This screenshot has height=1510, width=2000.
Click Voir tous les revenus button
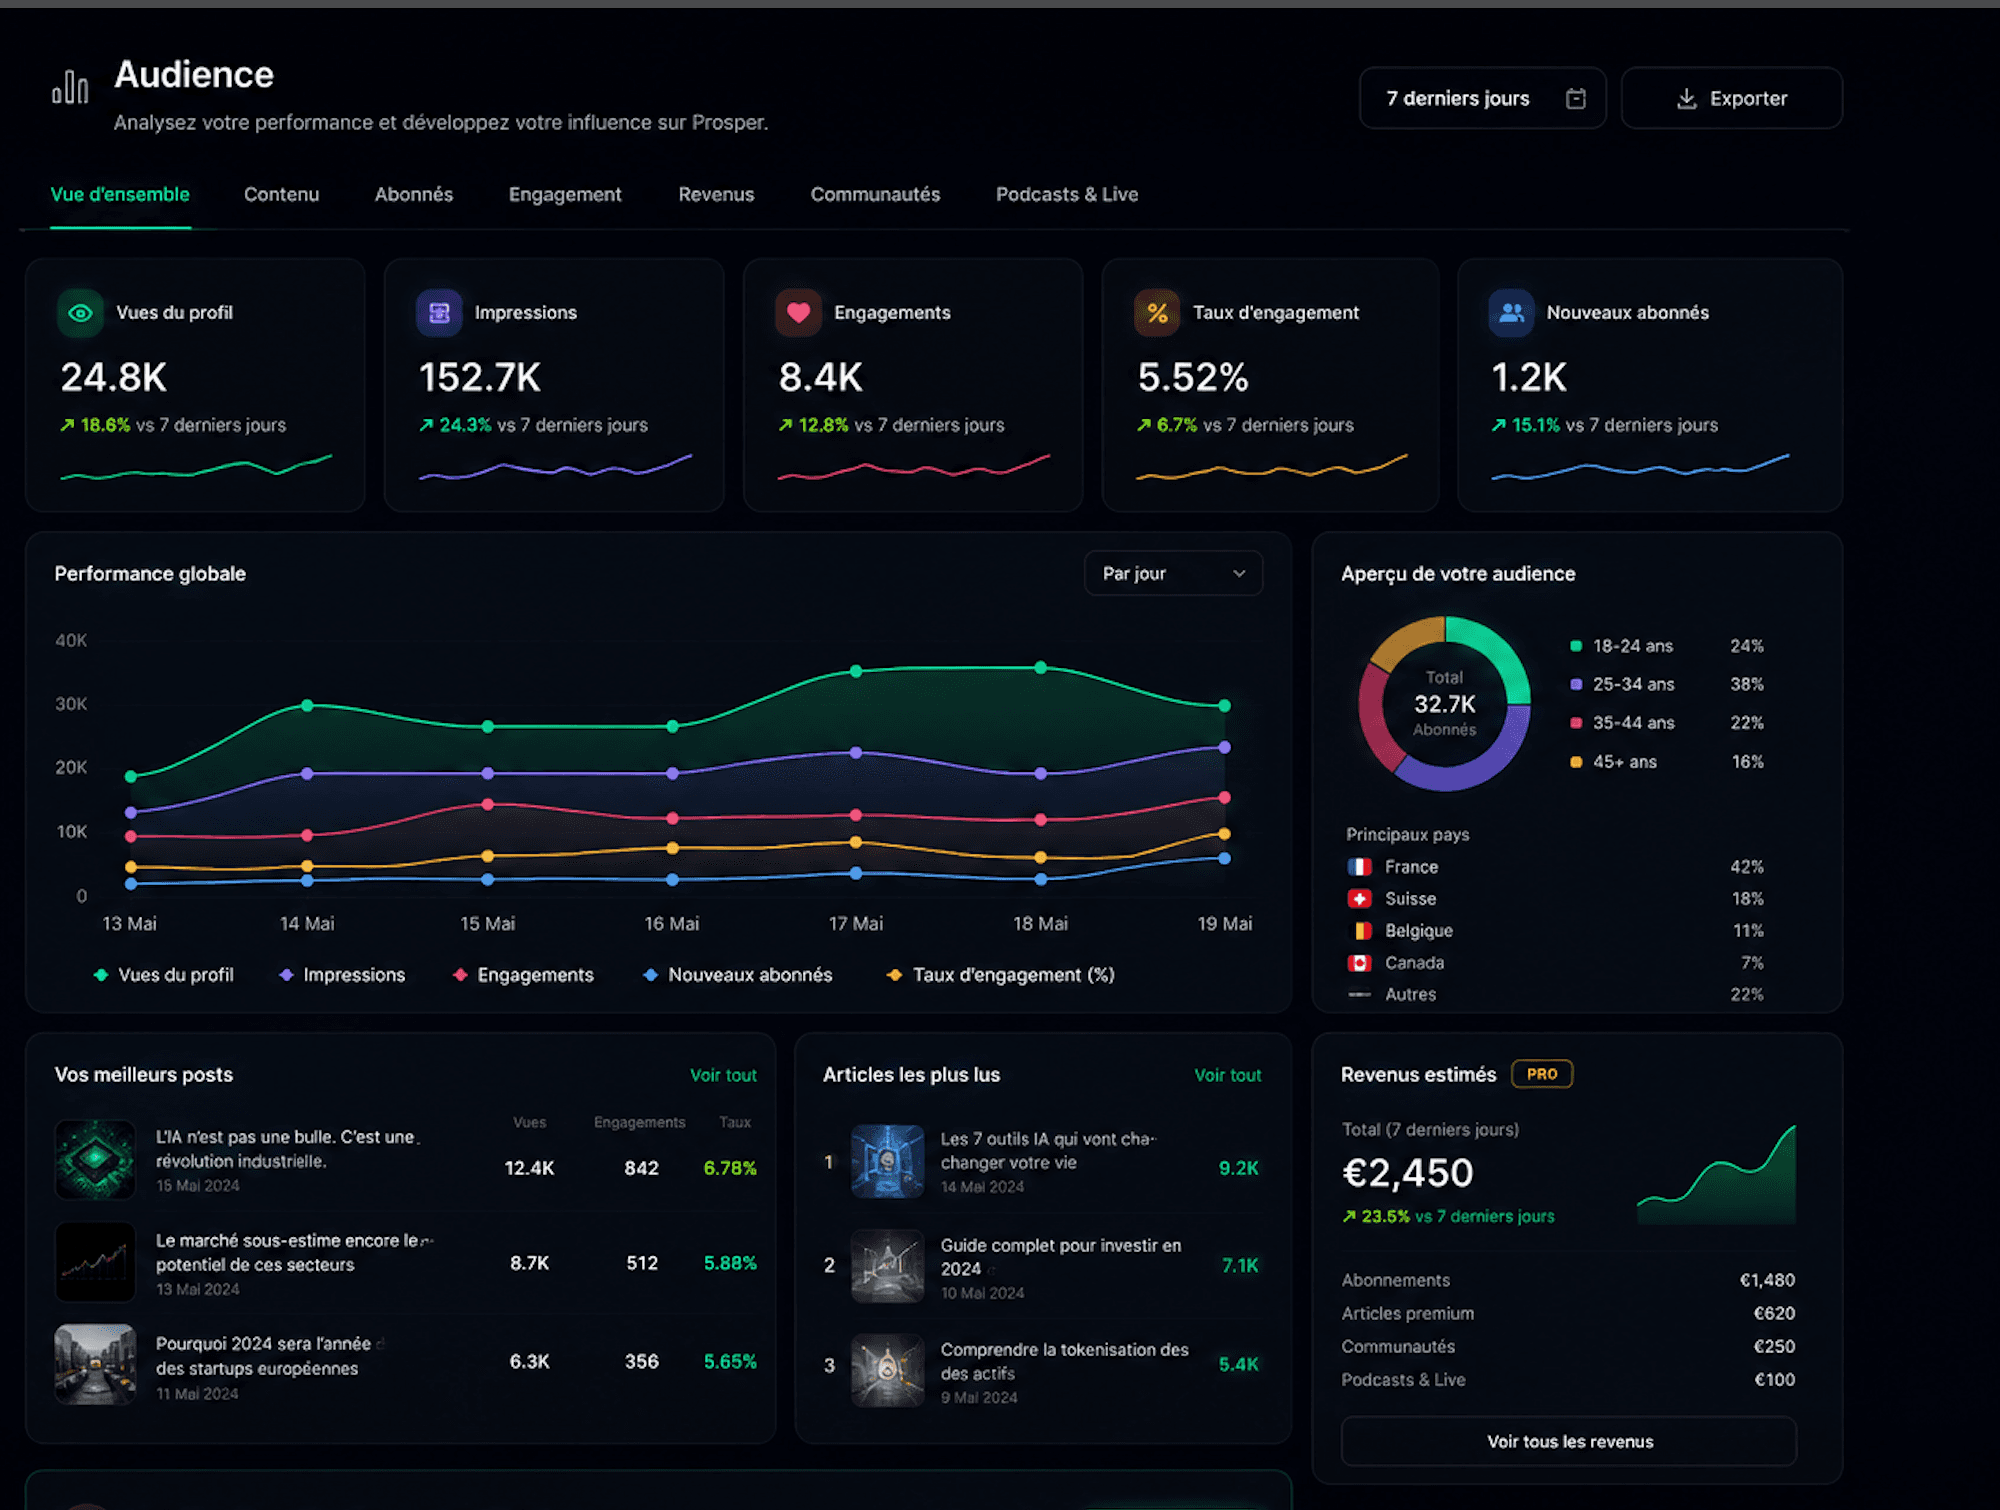(x=1569, y=1442)
